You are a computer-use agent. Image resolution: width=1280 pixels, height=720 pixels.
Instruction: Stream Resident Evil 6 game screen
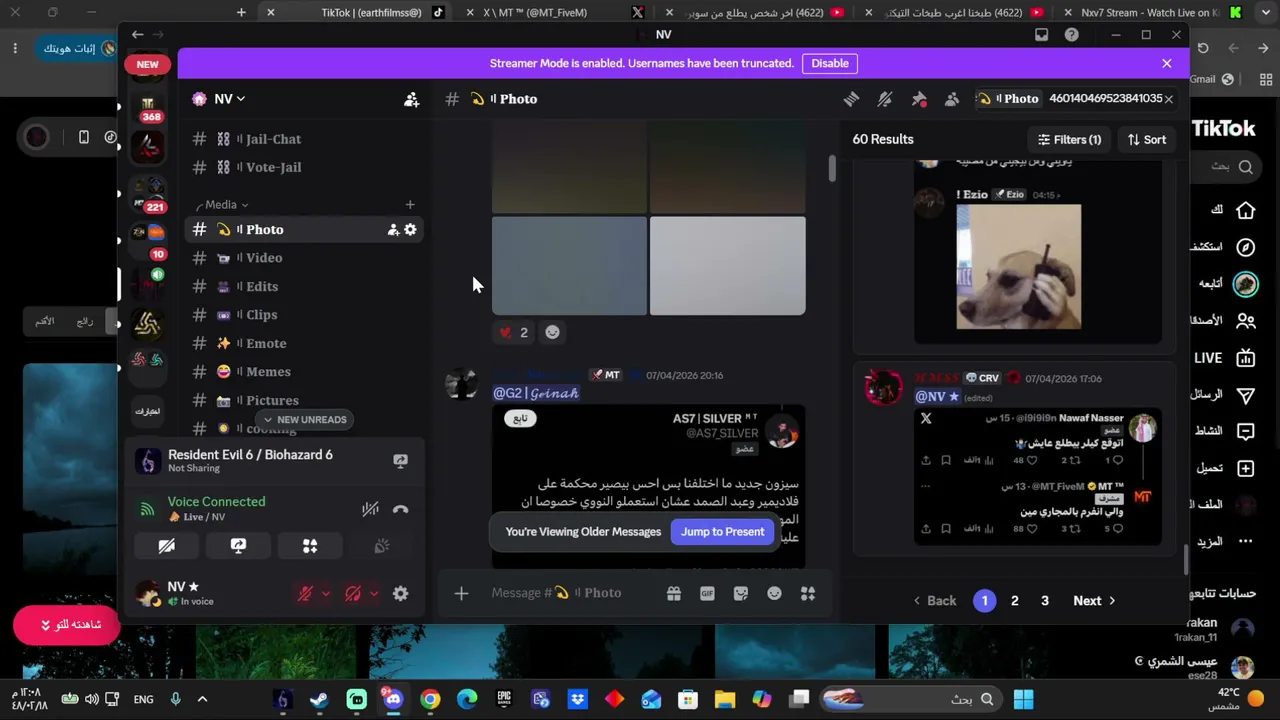point(400,461)
